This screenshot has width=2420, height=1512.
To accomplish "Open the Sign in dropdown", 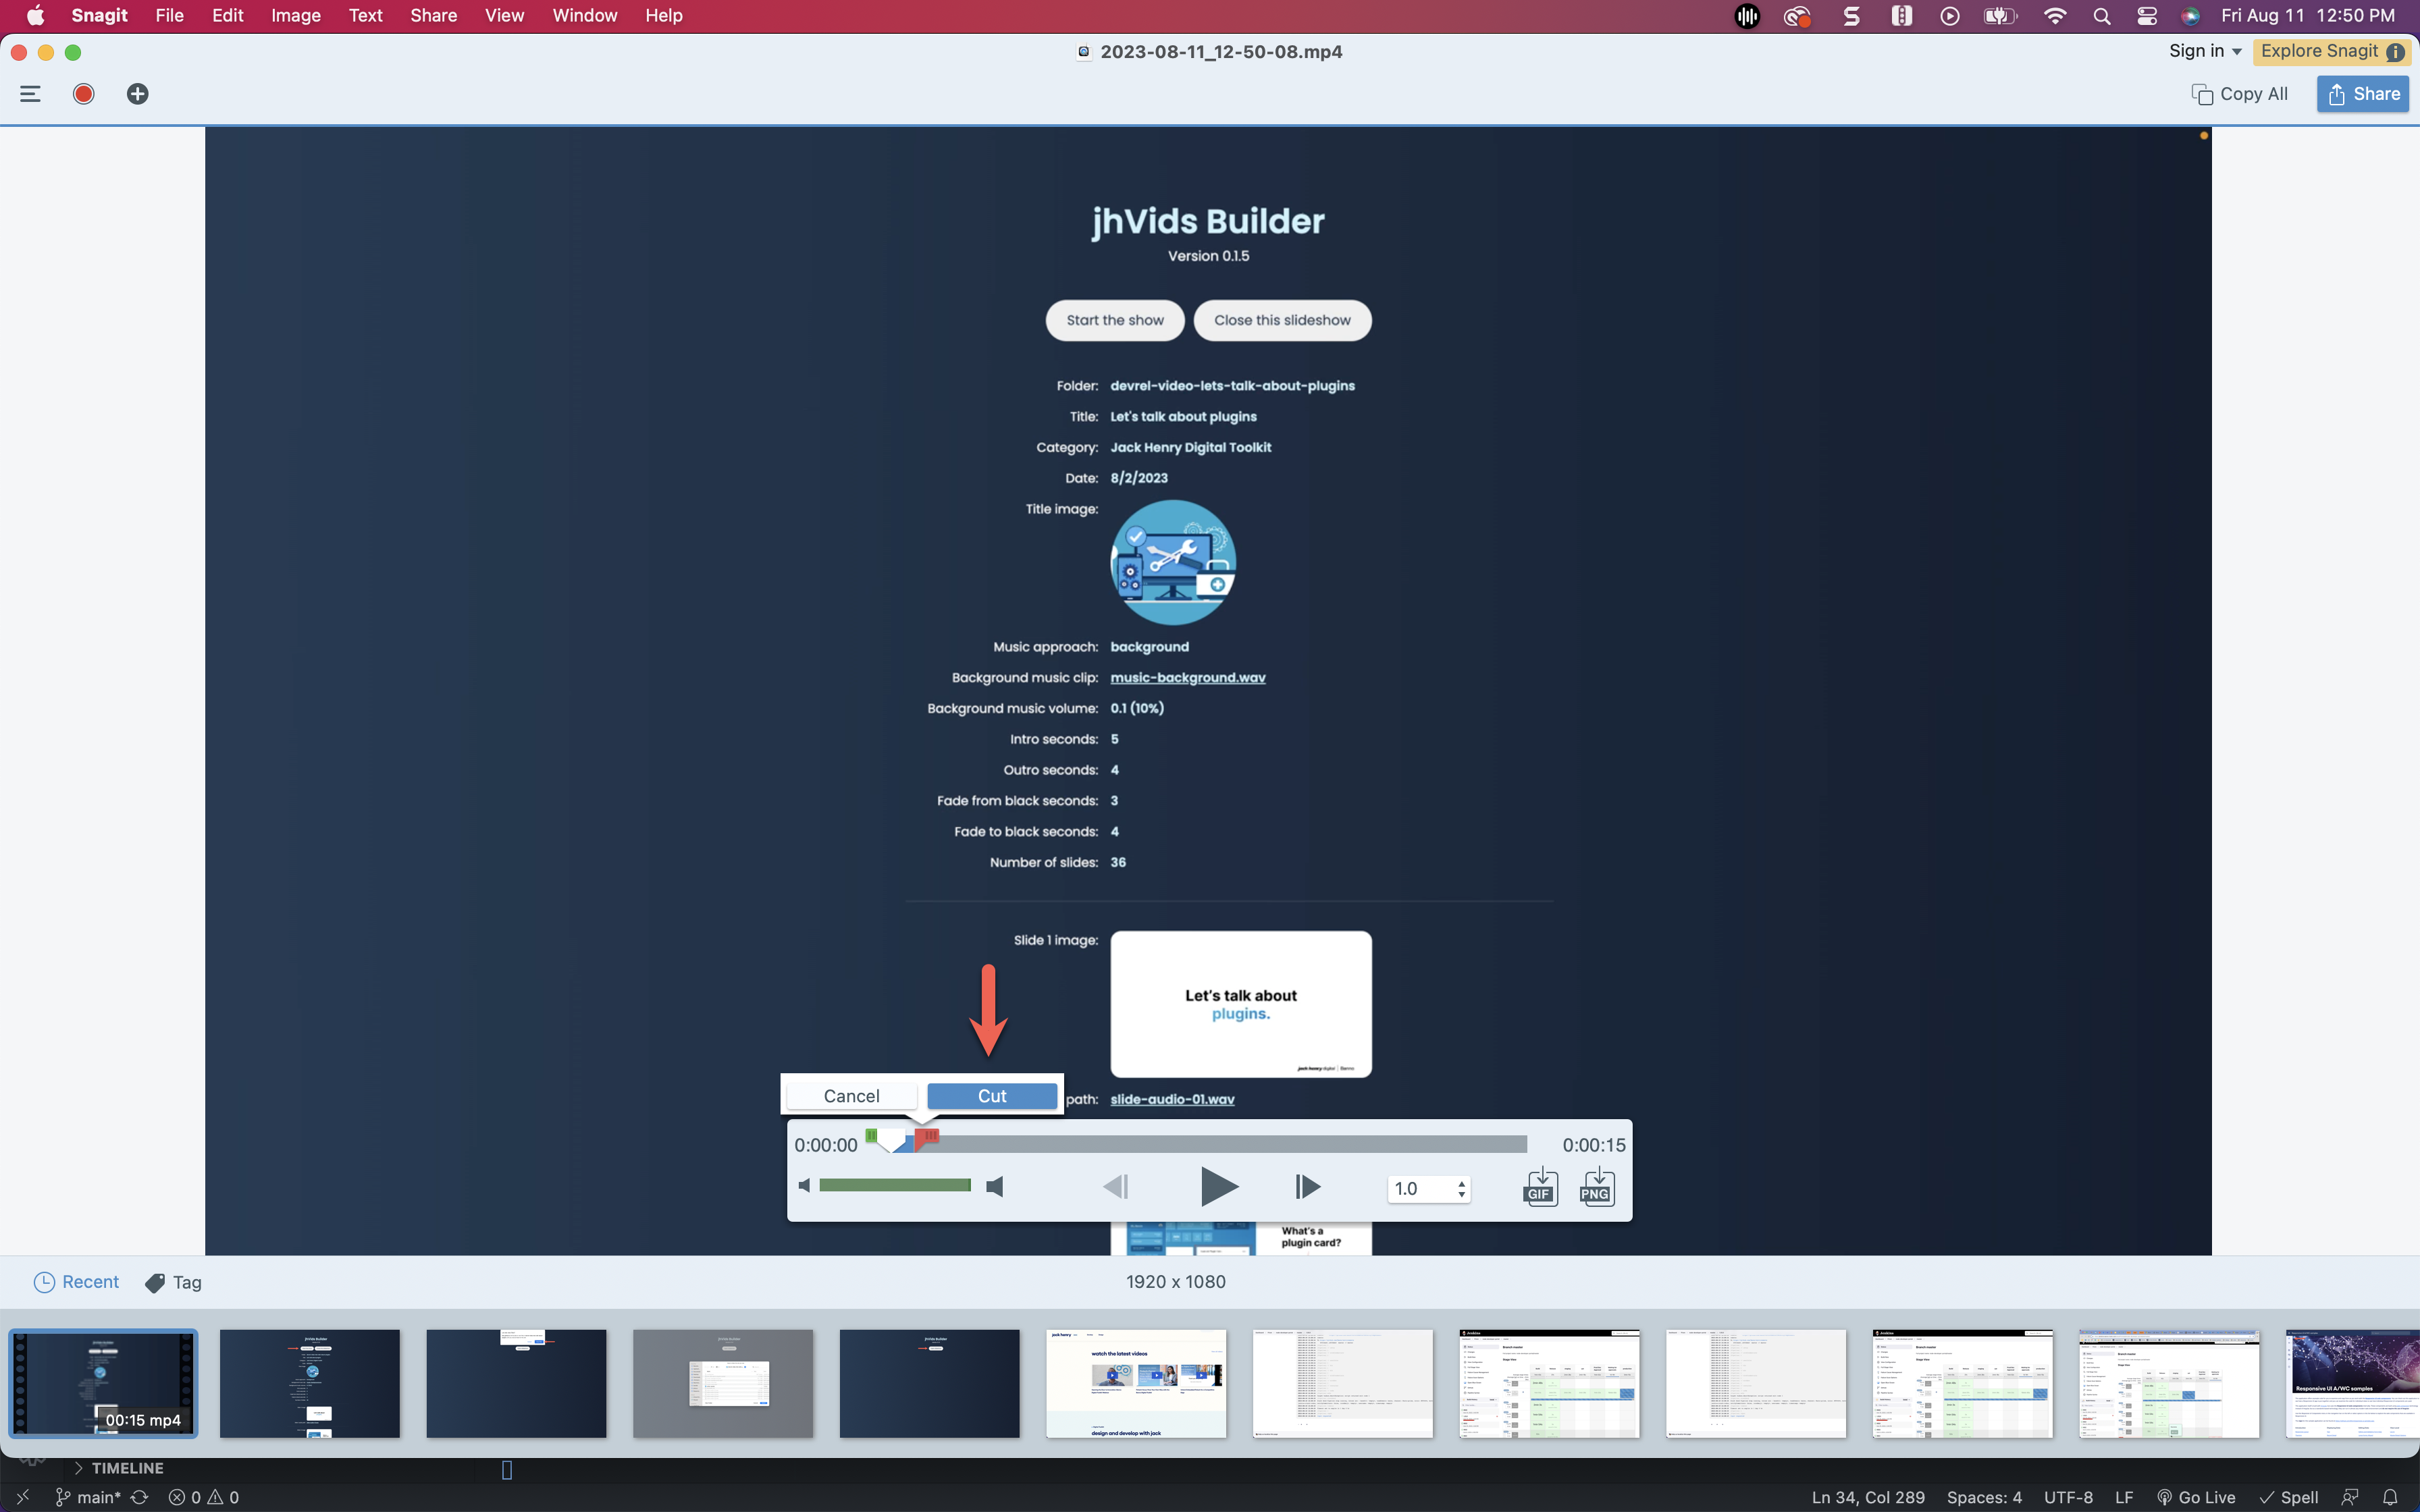I will [2205, 51].
